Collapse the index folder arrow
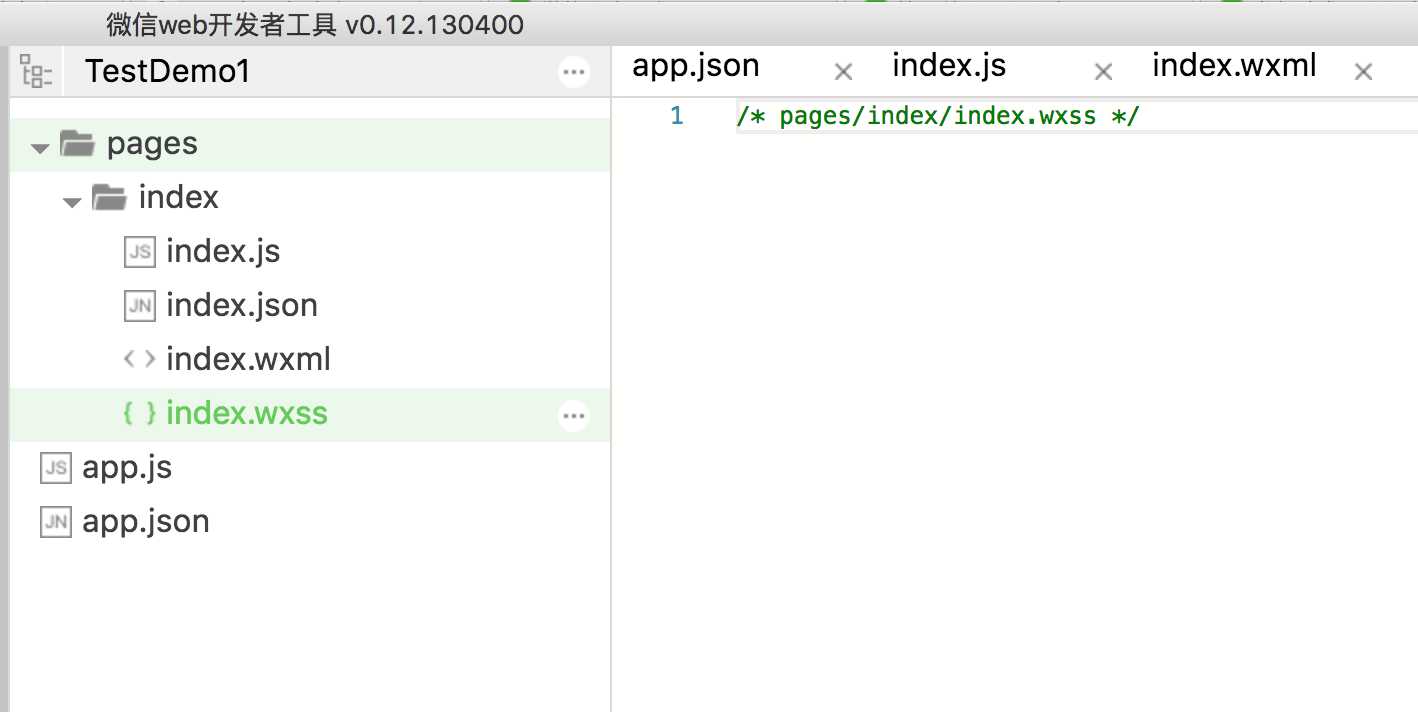 [72, 202]
